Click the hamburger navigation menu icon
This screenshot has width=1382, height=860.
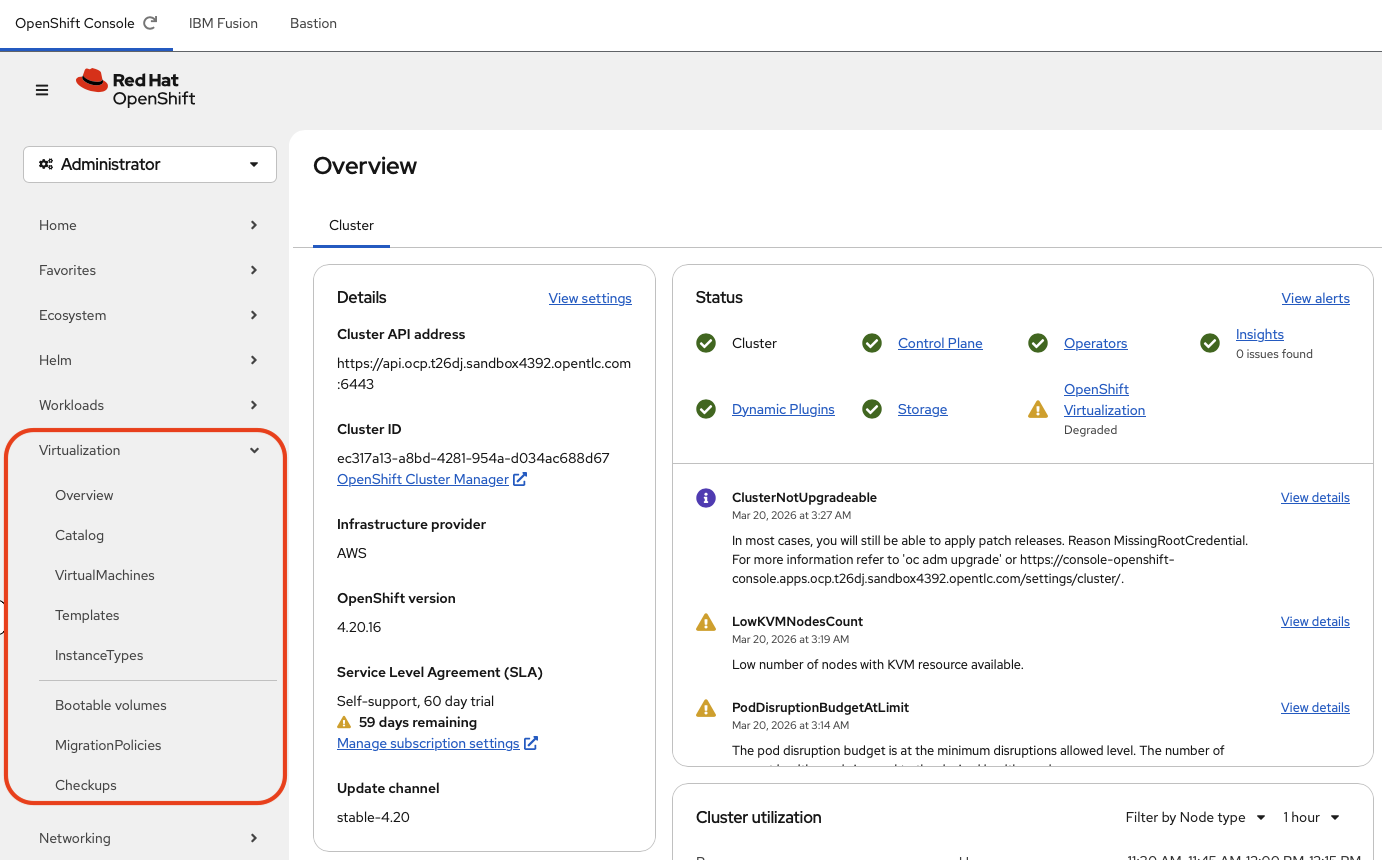click(x=42, y=90)
